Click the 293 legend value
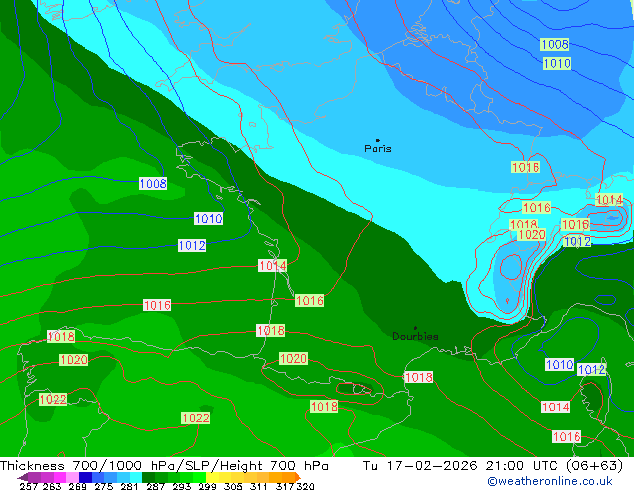The width and height of the screenshot is (634, 490). [x=181, y=486]
